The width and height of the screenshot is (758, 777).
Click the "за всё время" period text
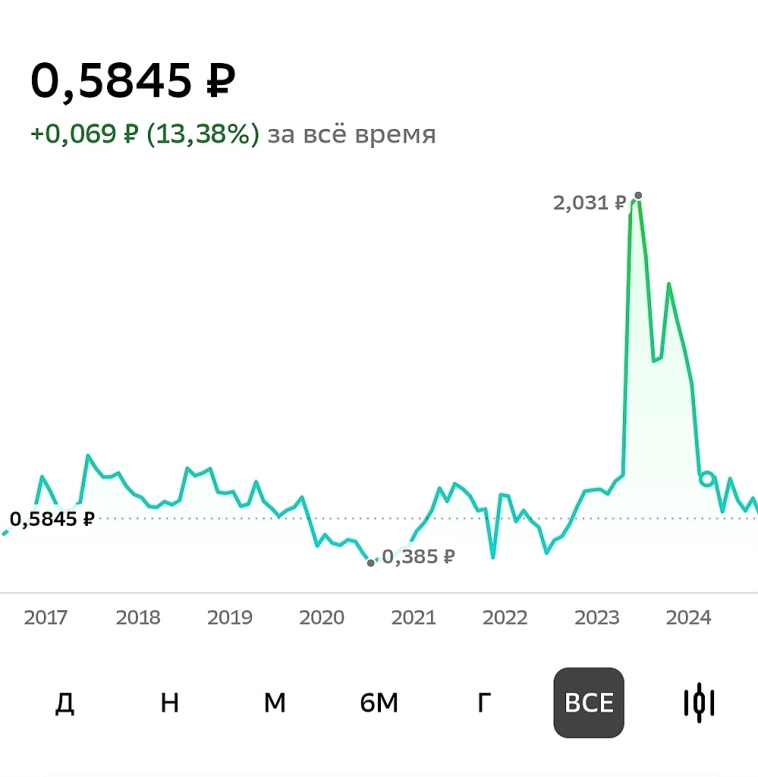pyautogui.click(x=351, y=134)
